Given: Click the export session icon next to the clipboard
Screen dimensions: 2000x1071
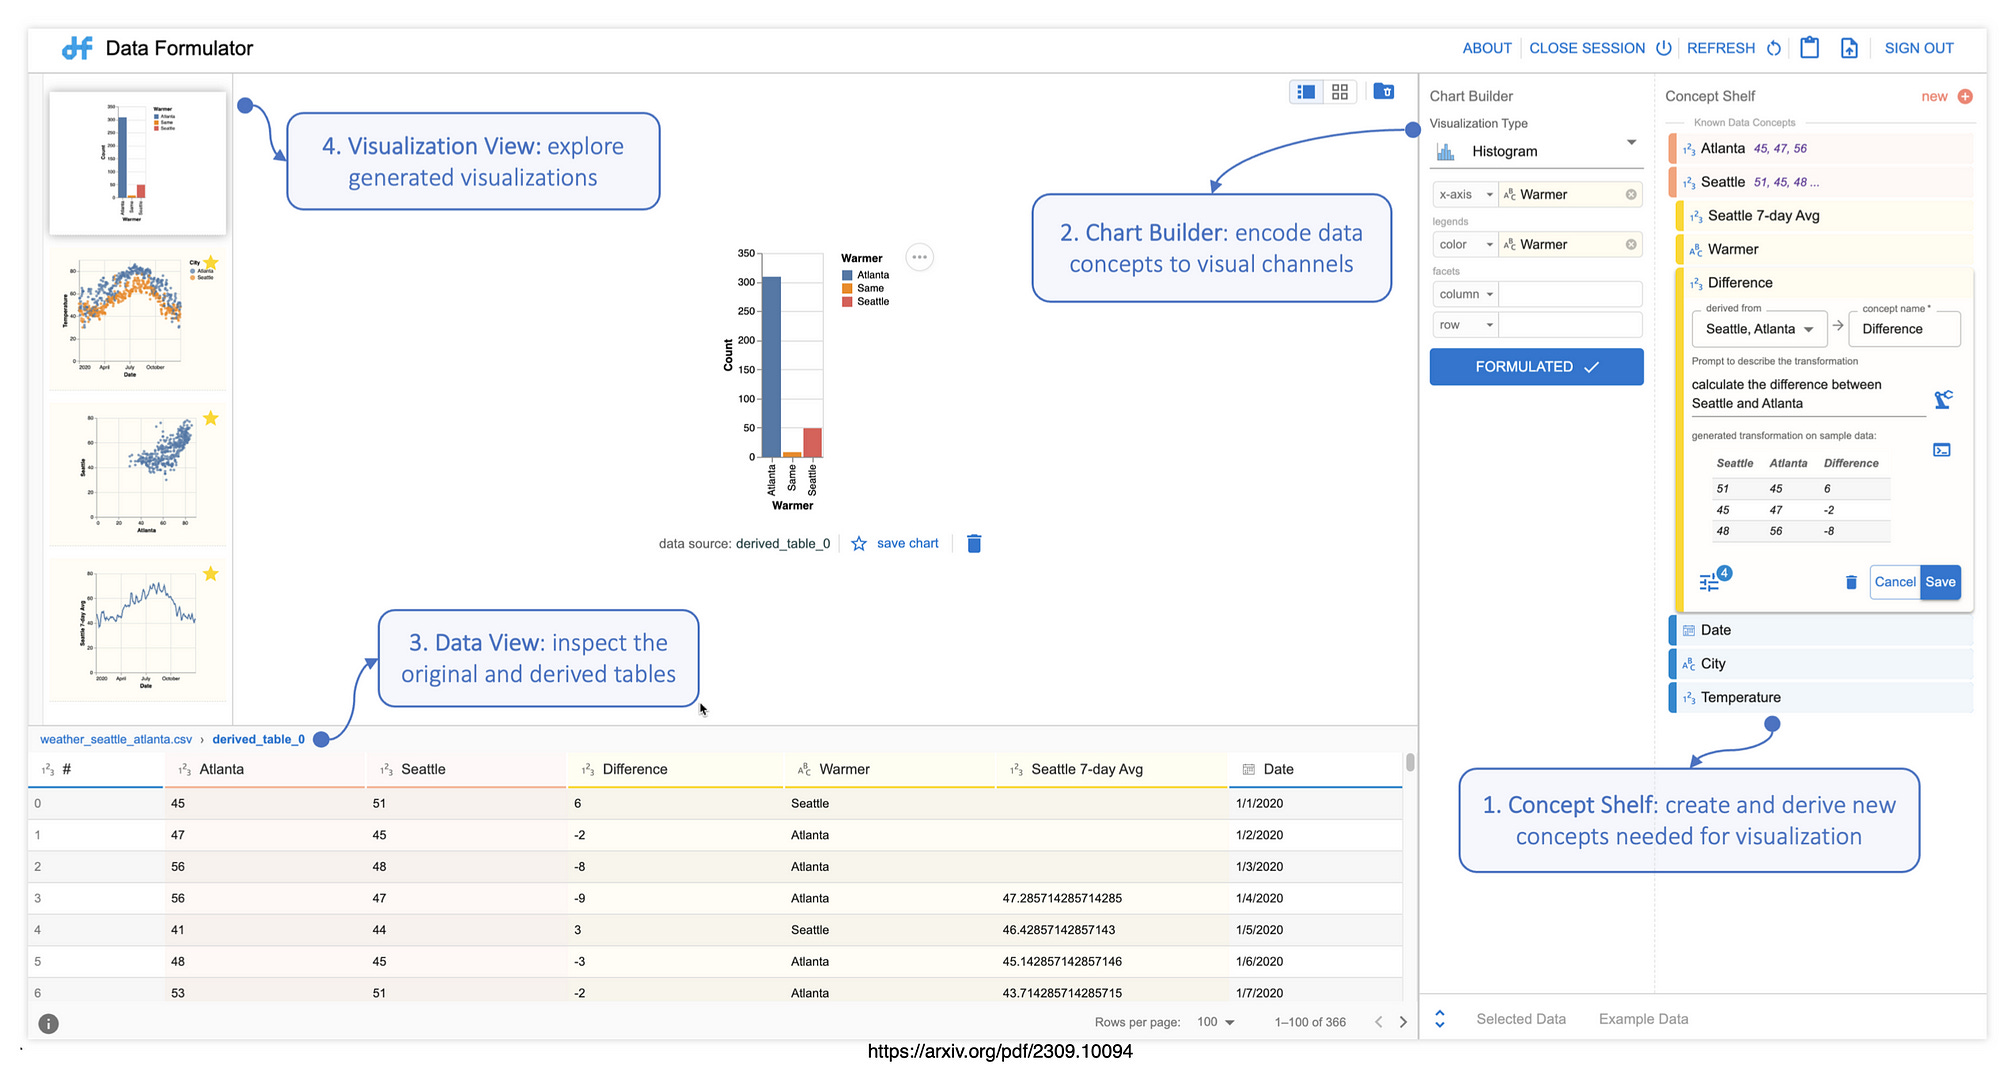Looking at the screenshot, I should 1850,47.
